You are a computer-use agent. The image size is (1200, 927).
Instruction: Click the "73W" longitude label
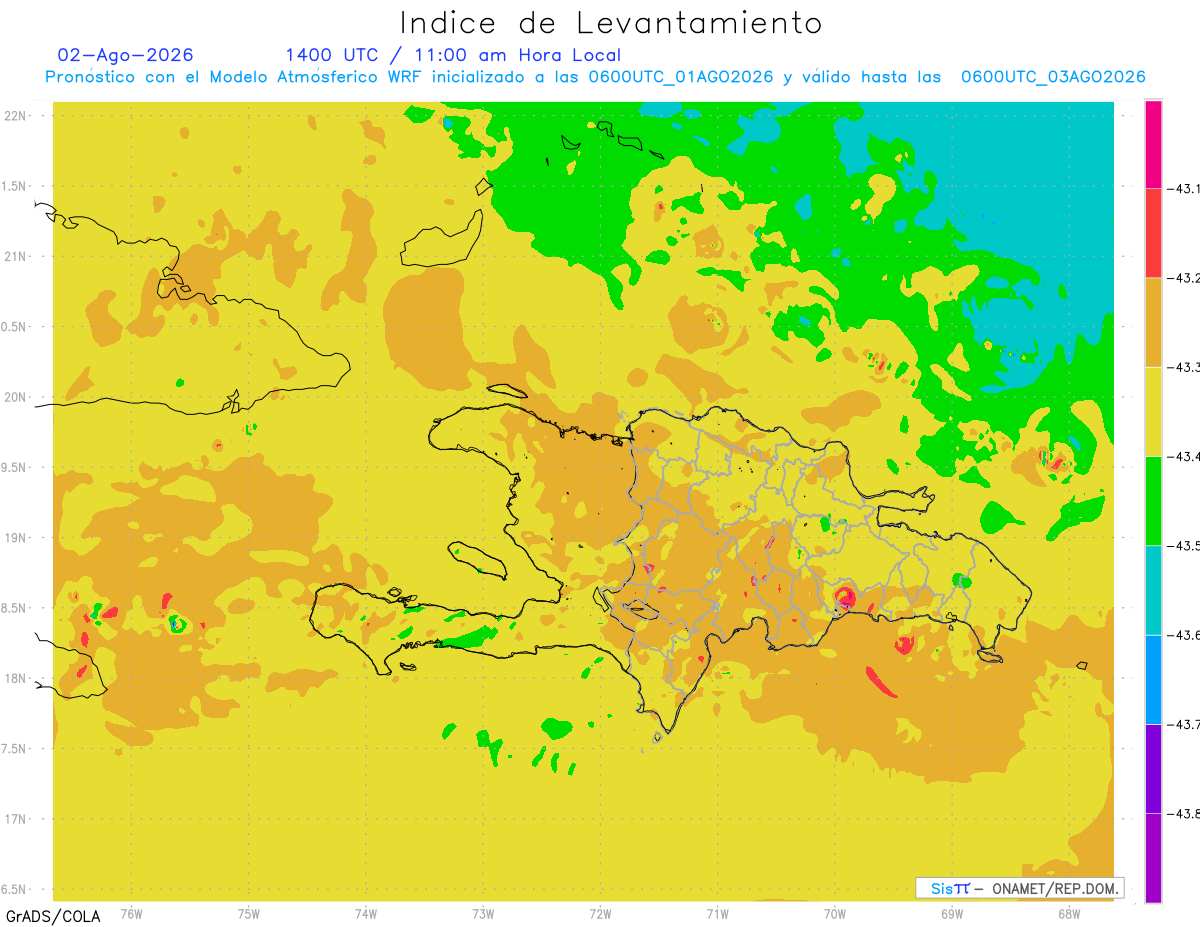pyautogui.click(x=483, y=913)
